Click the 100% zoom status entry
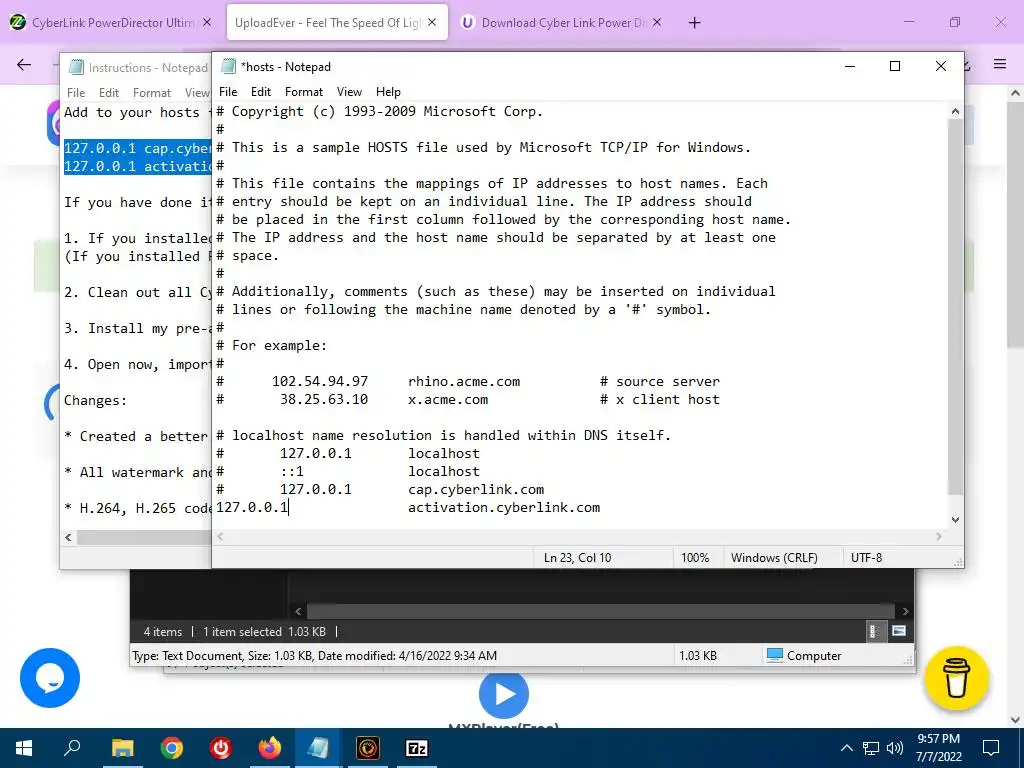This screenshot has height=768, width=1024. [x=695, y=558]
